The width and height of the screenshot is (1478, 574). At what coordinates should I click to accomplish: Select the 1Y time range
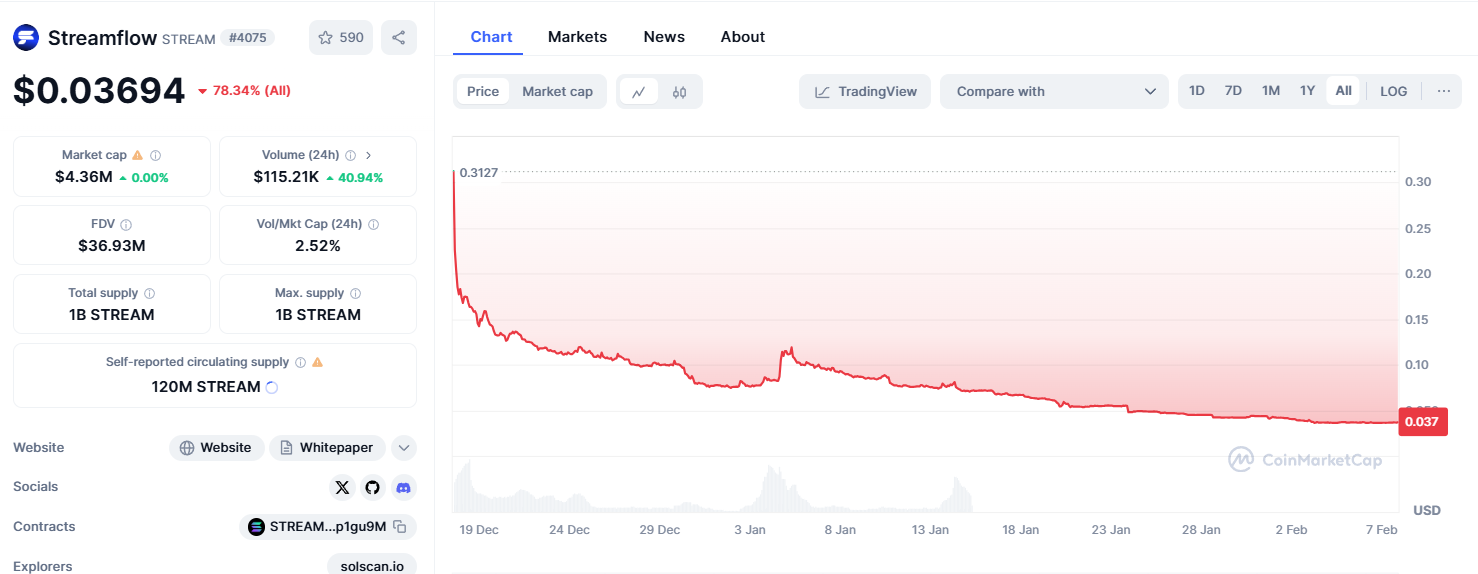click(x=1307, y=91)
